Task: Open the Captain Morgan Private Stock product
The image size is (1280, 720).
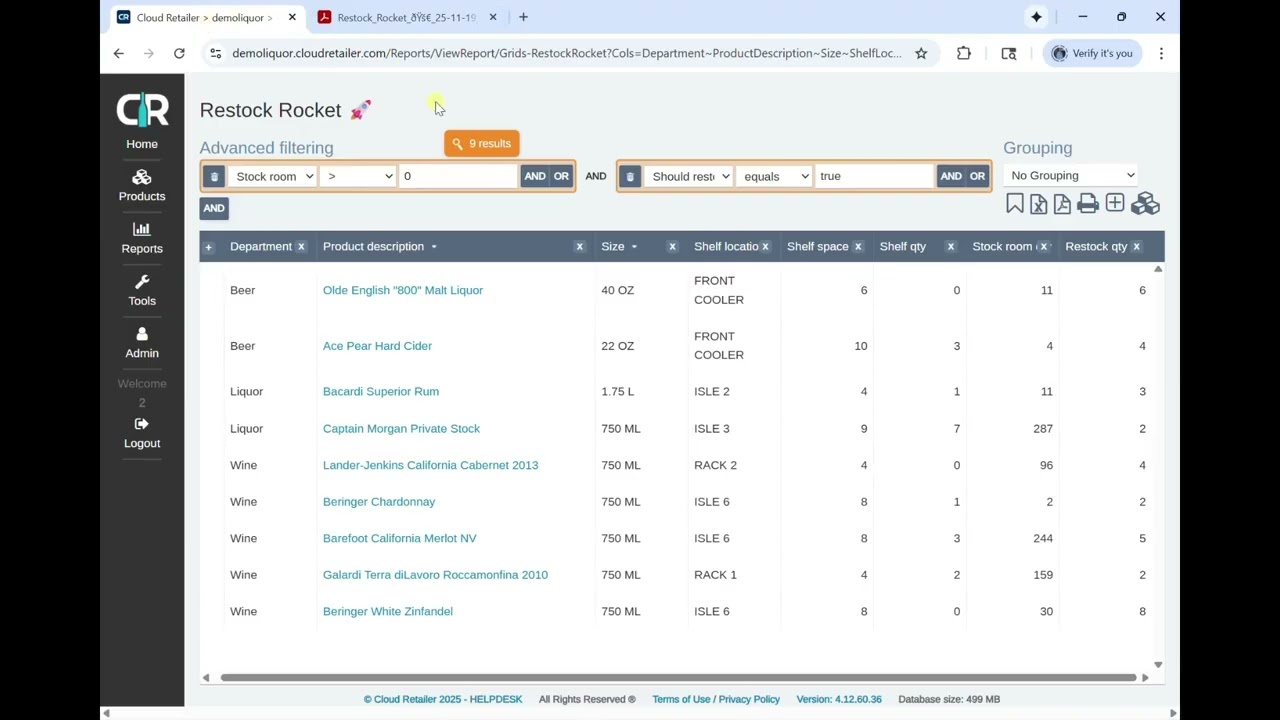Action: pos(401,428)
